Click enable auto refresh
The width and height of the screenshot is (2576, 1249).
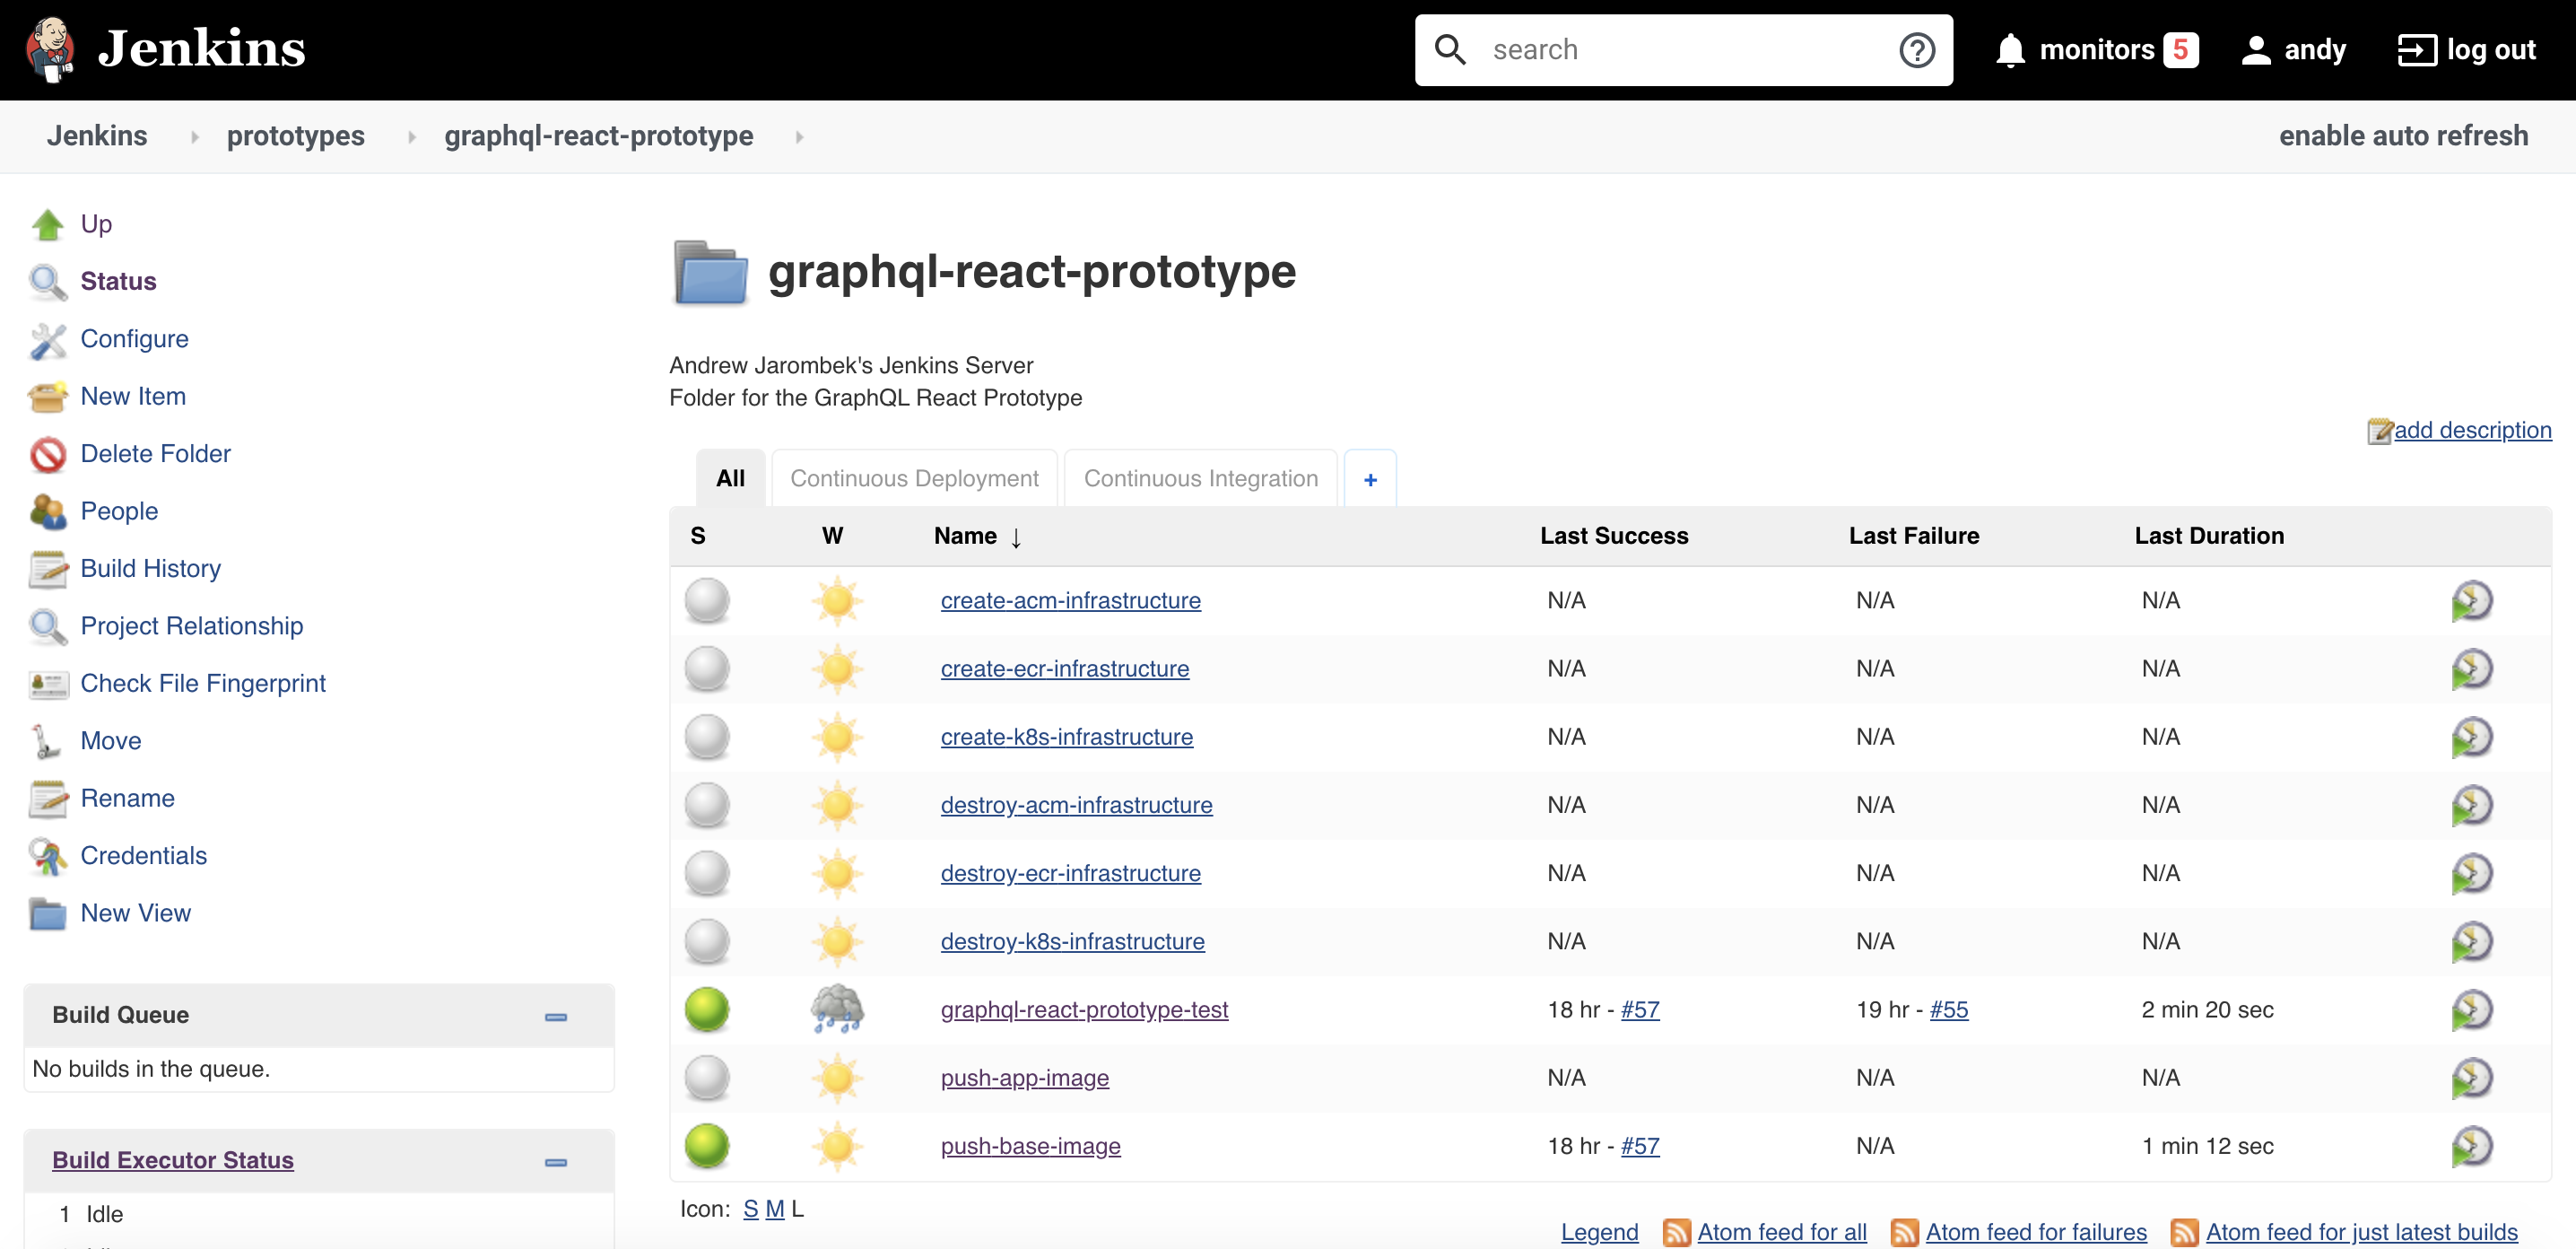point(2402,136)
